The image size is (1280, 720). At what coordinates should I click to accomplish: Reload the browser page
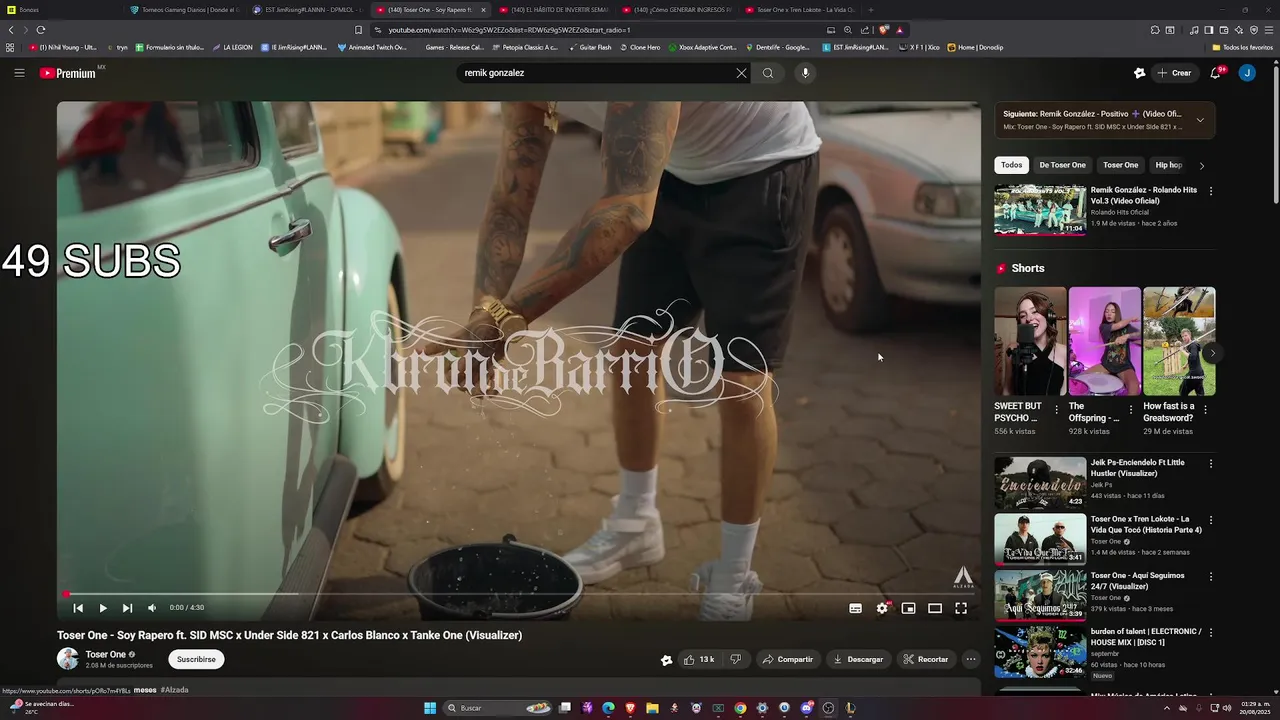coord(41,30)
